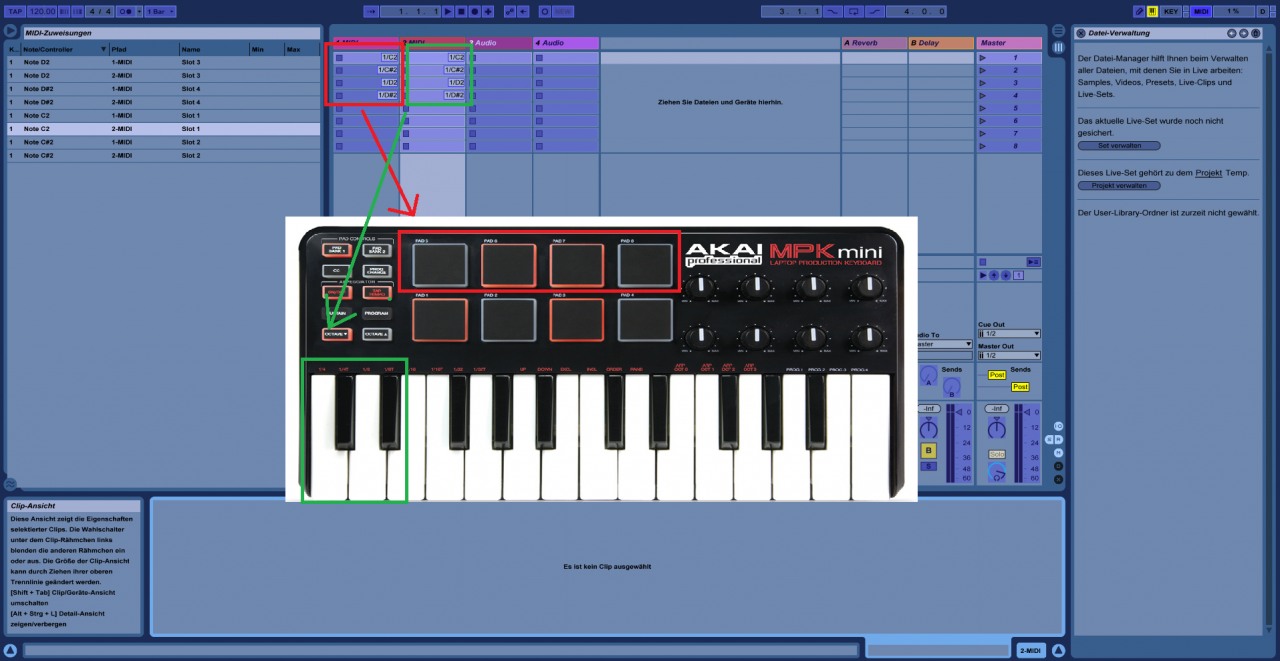Viewport: 1280px width, 661px height.
Task: Select the A Reverb return header
Action: (x=874, y=43)
